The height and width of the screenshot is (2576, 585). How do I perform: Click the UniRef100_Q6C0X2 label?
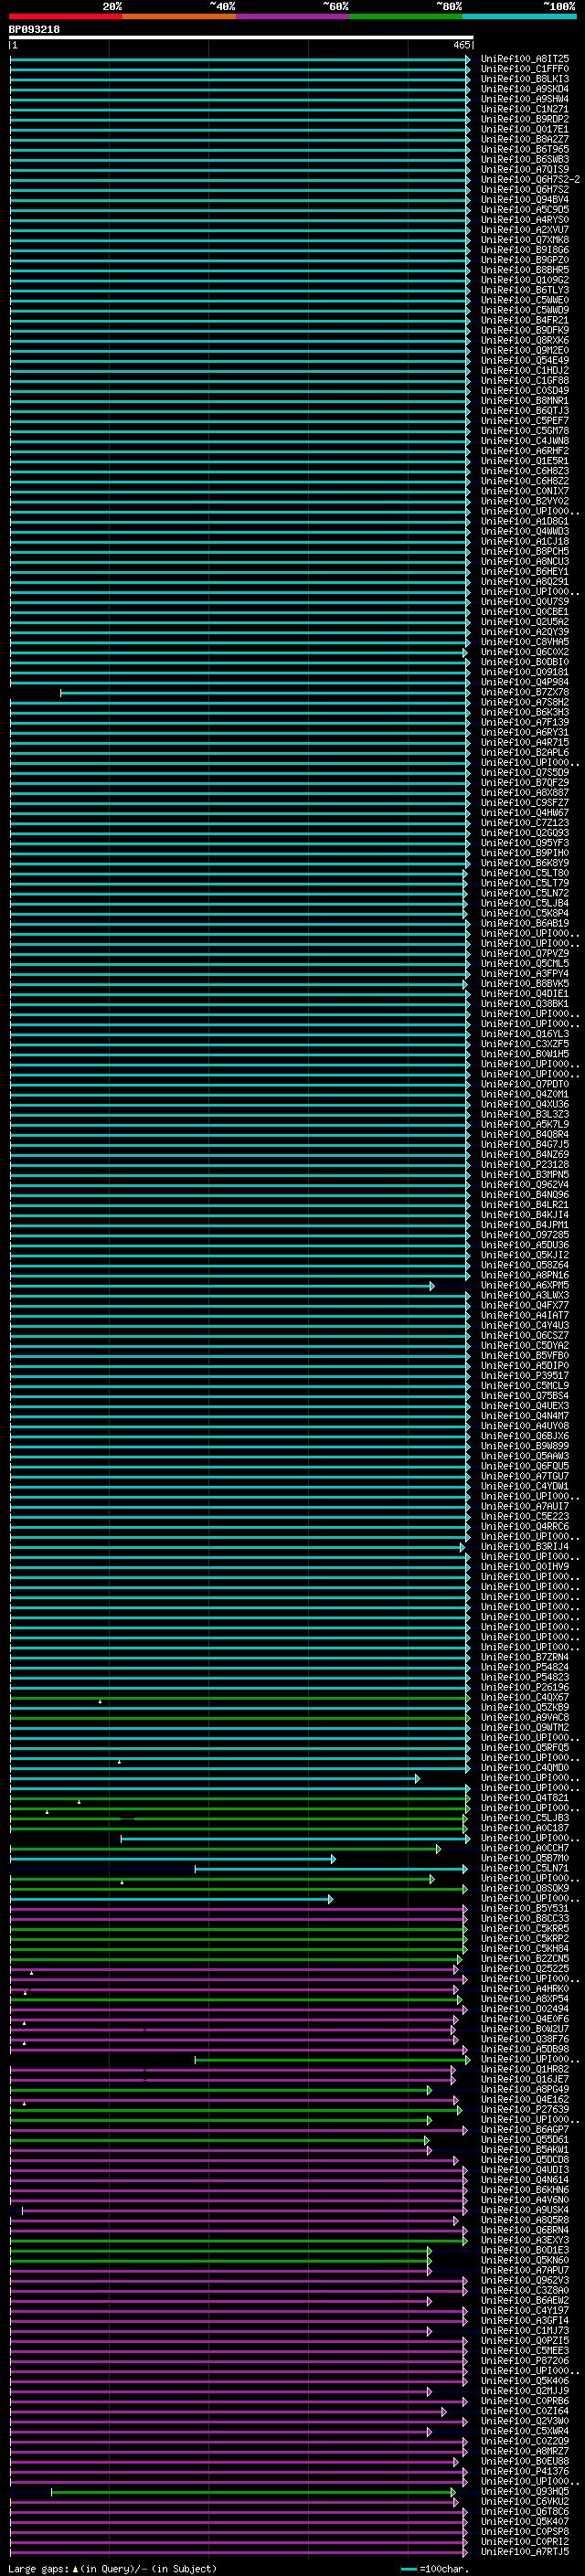pos(524,652)
